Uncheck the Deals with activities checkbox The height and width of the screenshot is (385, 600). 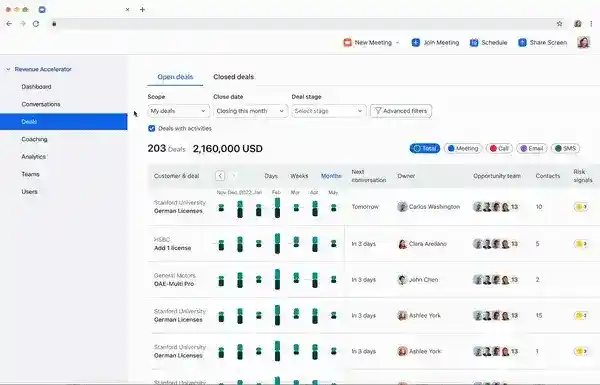[x=152, y=128]
